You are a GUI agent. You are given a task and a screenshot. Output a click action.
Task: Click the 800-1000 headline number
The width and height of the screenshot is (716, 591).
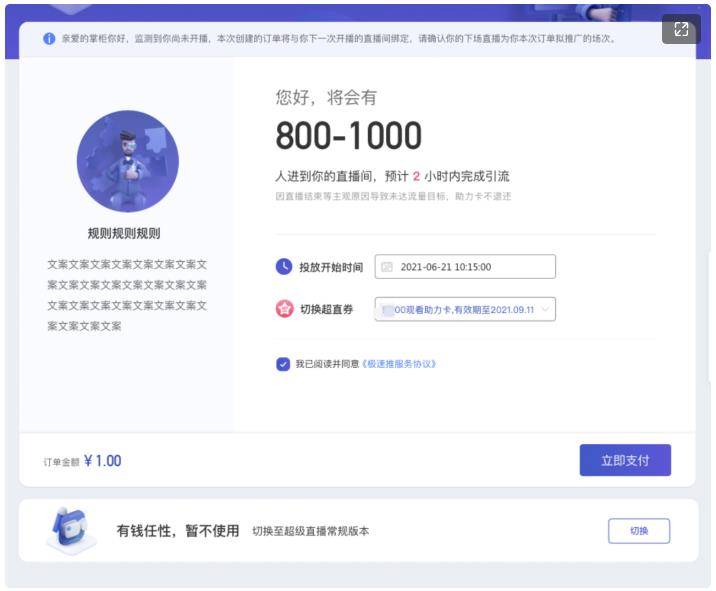click(348, 136)
